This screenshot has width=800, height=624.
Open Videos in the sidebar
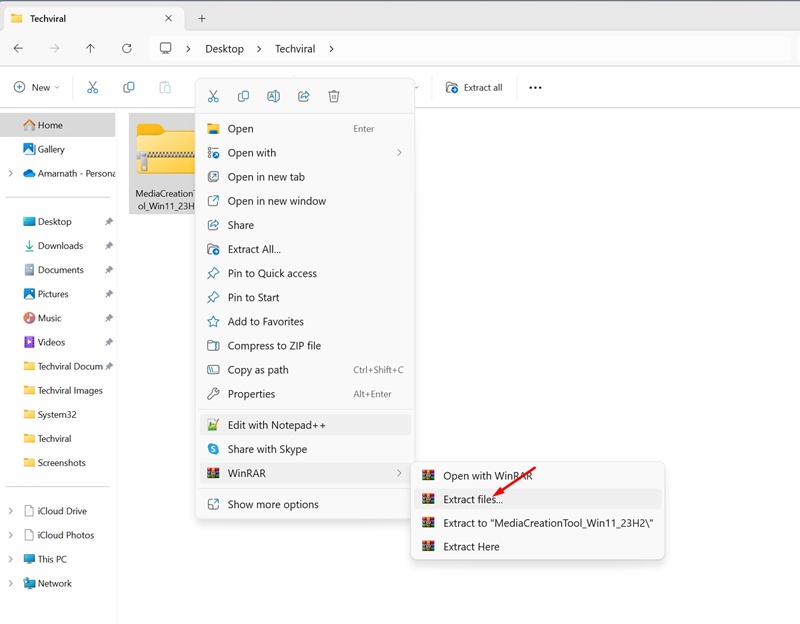(58, 342)
